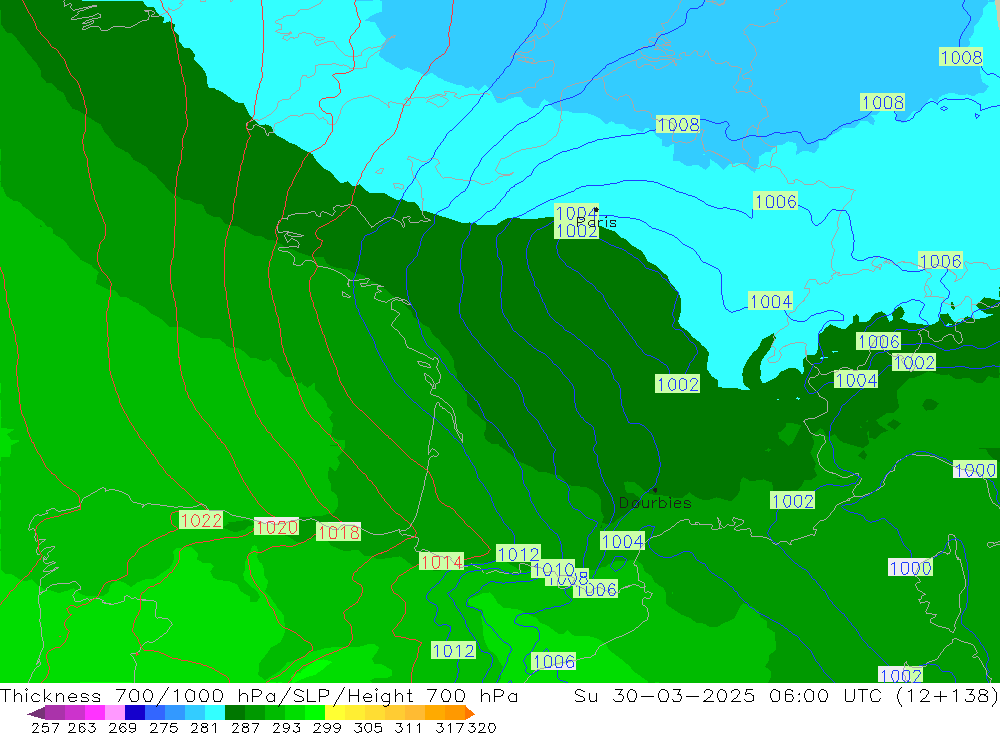Screen dimensions: 1000x733
Task: Click the orange right arrow of color scale
Action: [470, 713]
